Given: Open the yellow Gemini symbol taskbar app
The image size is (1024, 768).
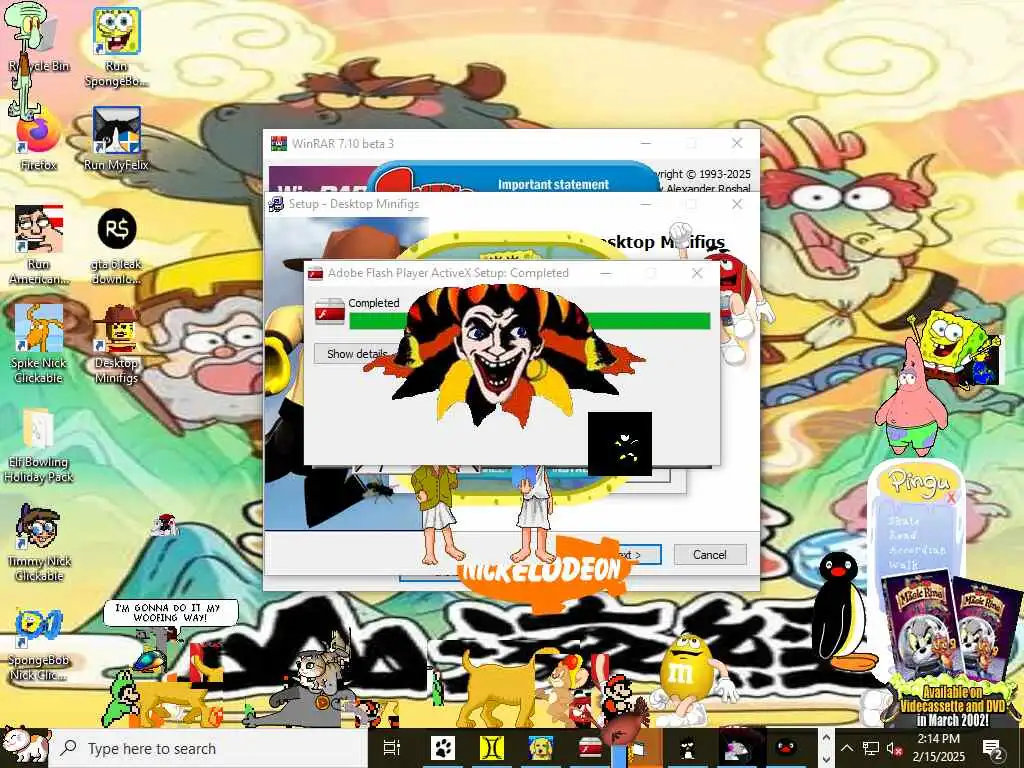Looking at the screenshot, I should [491, 748].
